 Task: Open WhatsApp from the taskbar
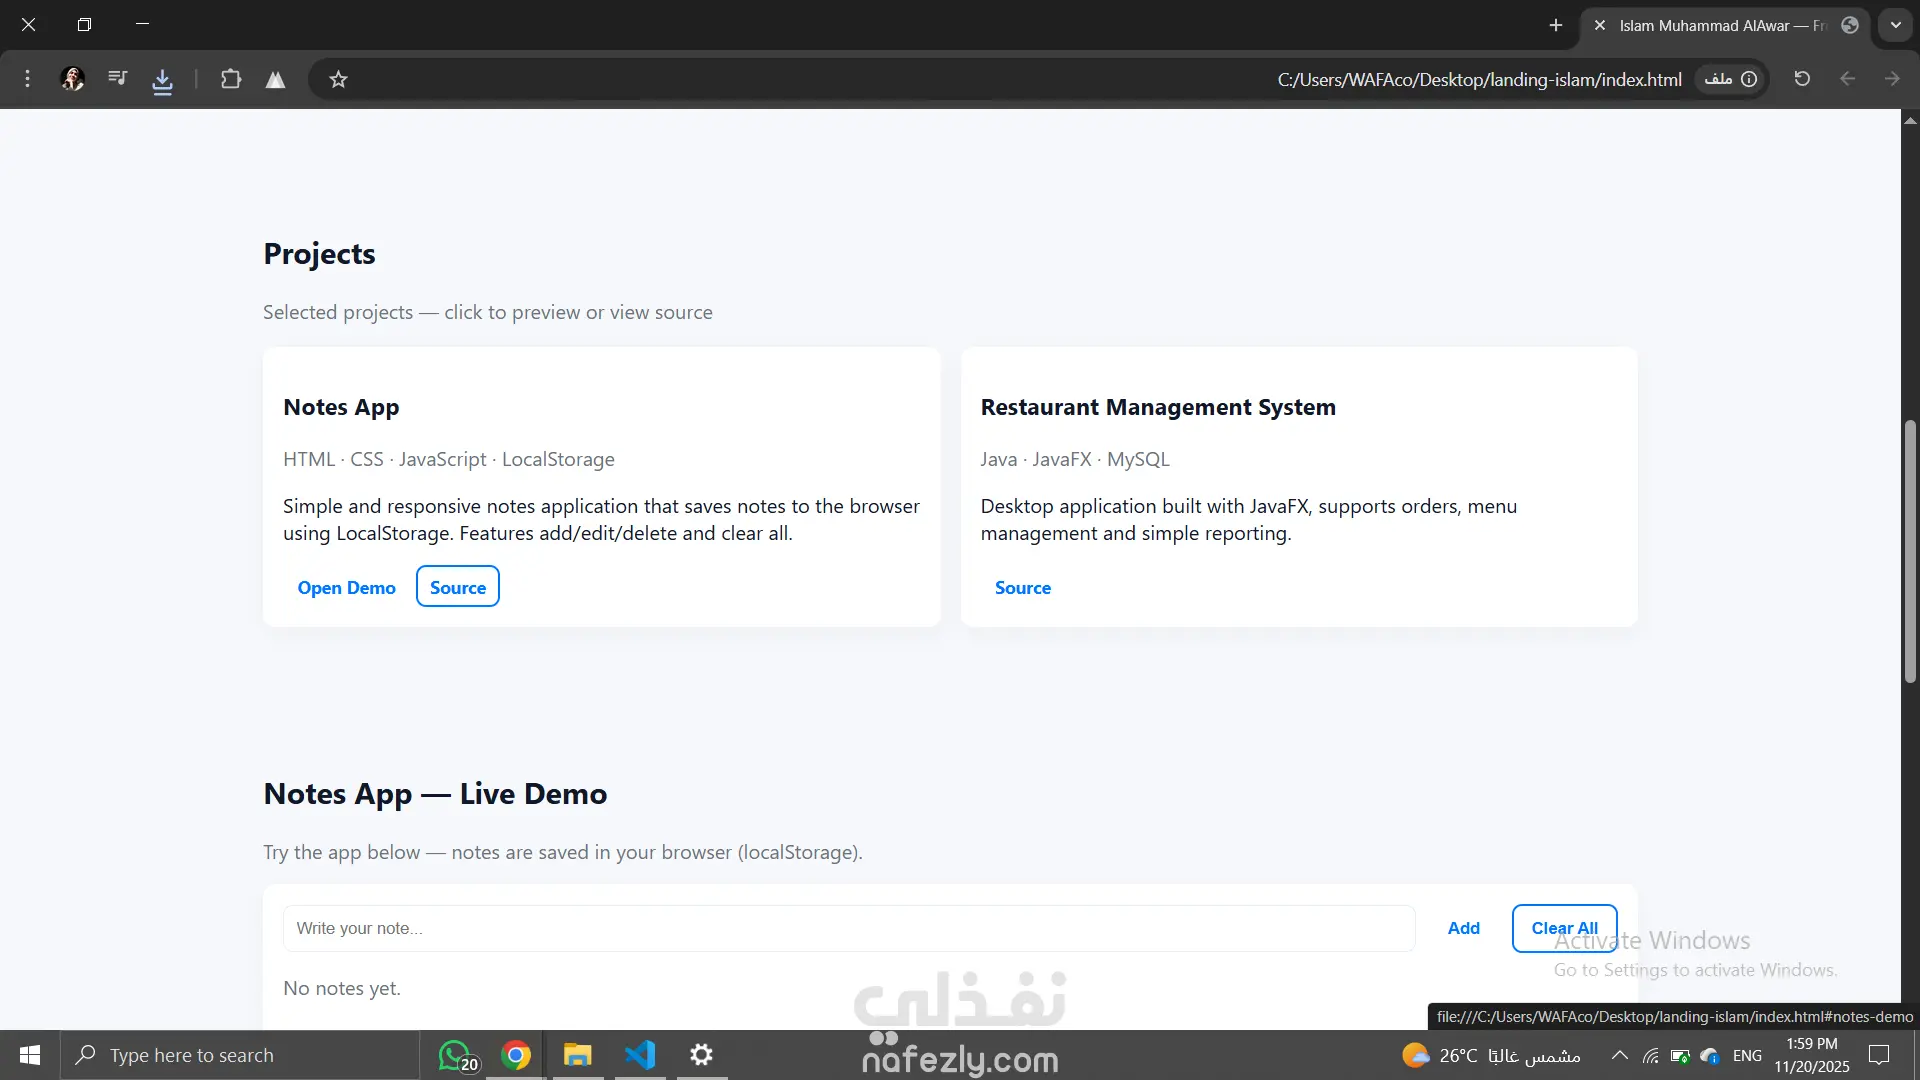[x=456, y=1055]
